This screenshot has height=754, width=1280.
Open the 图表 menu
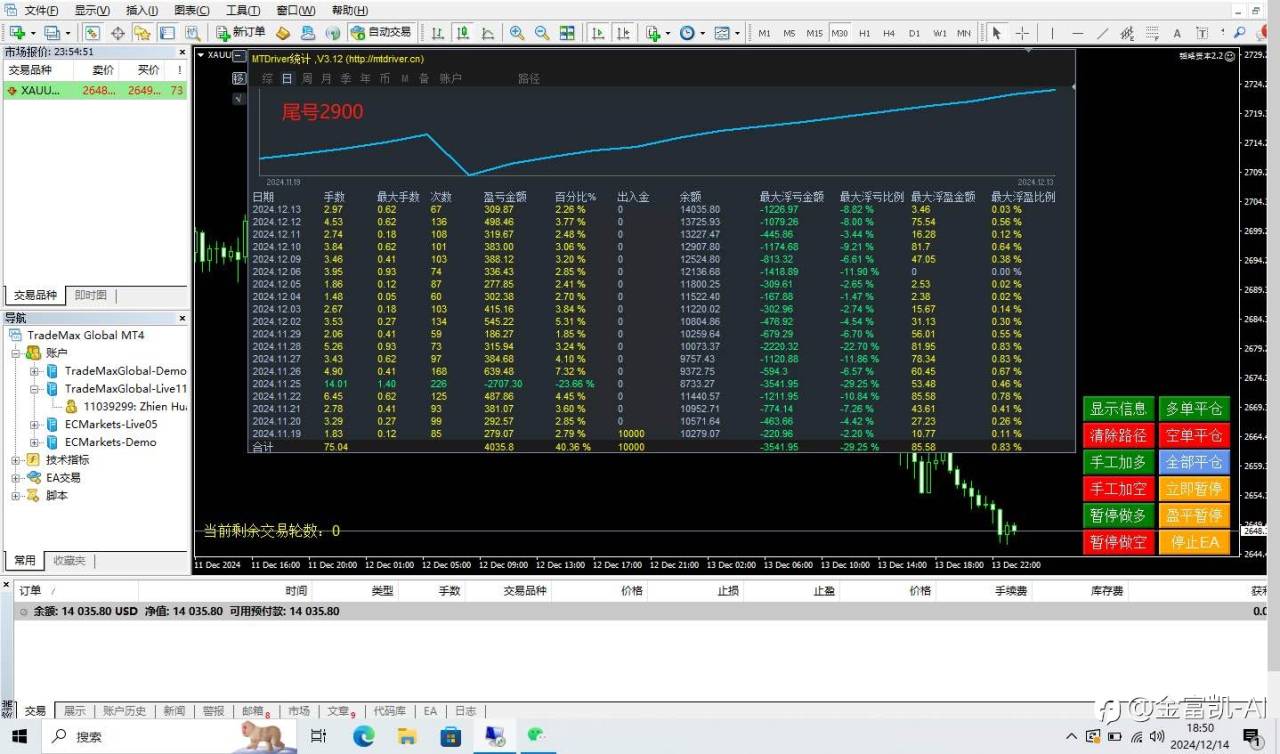[191, 10]
